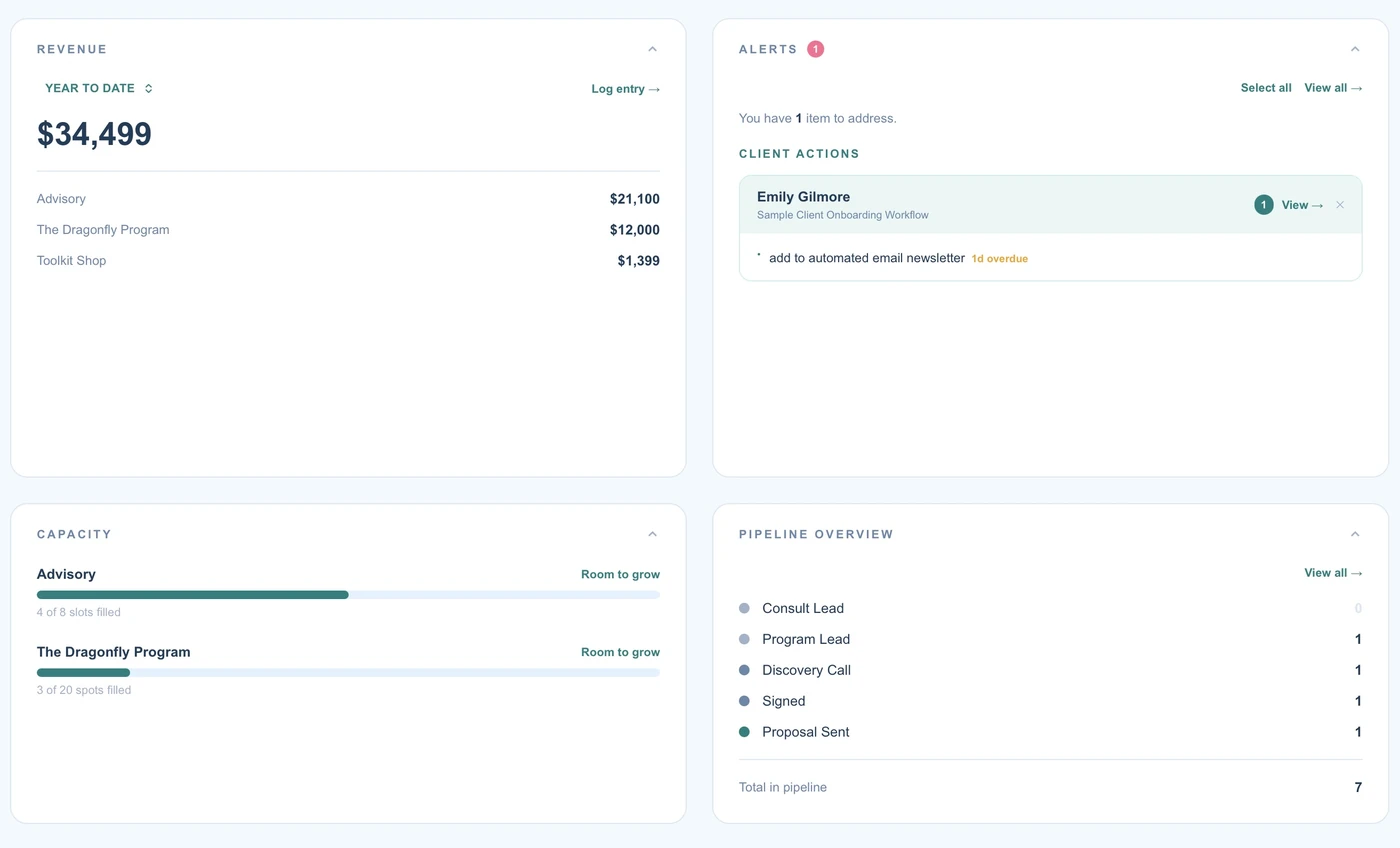1400x848 pixels.
Task: Click 3 of 20 spots filled text
Action: tap(84, 690)
